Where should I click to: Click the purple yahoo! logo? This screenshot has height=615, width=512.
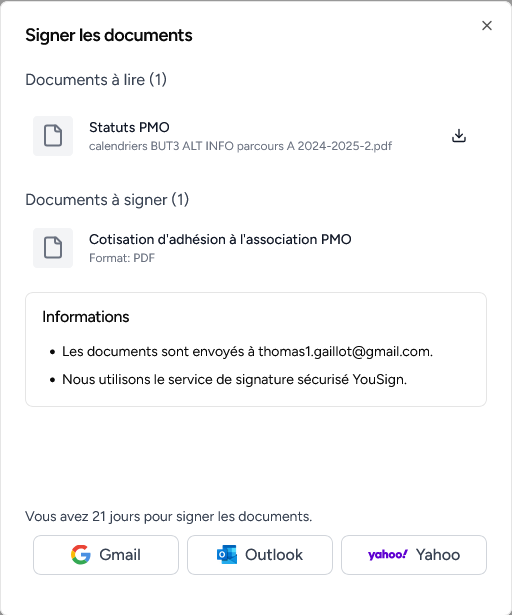click(388, 555)
